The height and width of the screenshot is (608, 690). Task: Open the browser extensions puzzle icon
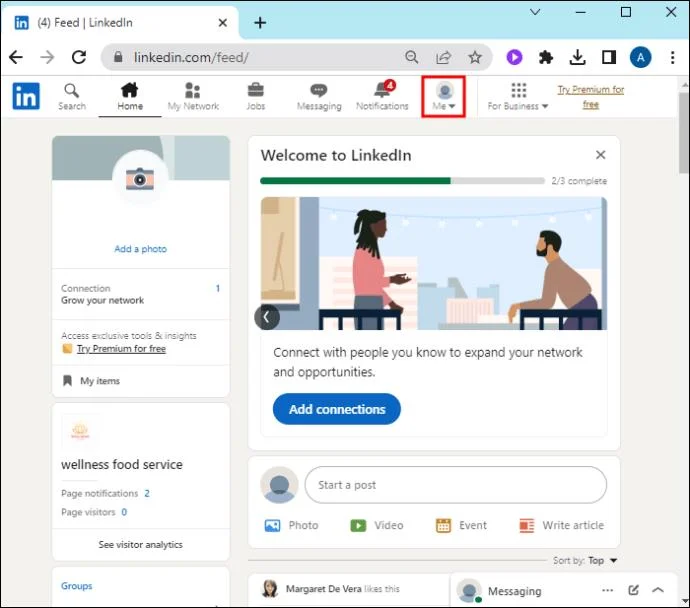point(546,57)
